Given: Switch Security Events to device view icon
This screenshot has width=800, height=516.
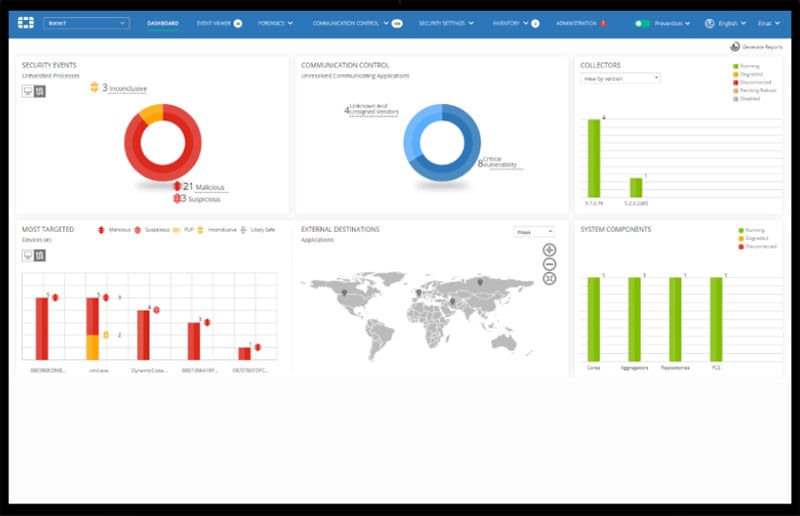Looking at the screenshot, I should pyautogui.click(x=29, y=91).
